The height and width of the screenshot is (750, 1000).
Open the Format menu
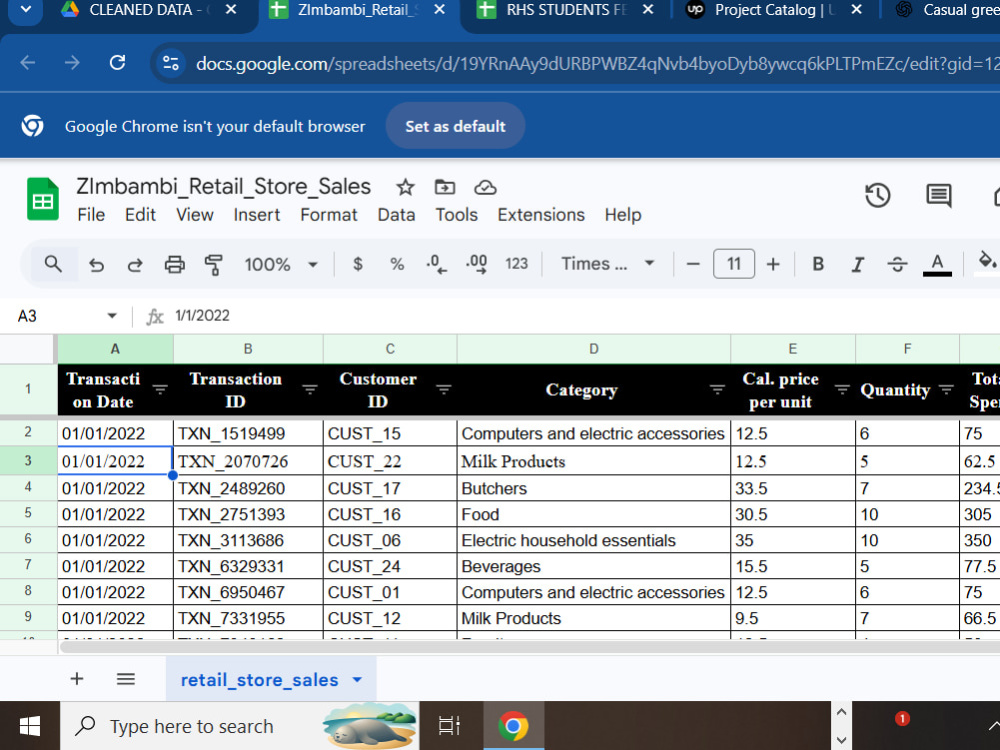click(328, 215)
